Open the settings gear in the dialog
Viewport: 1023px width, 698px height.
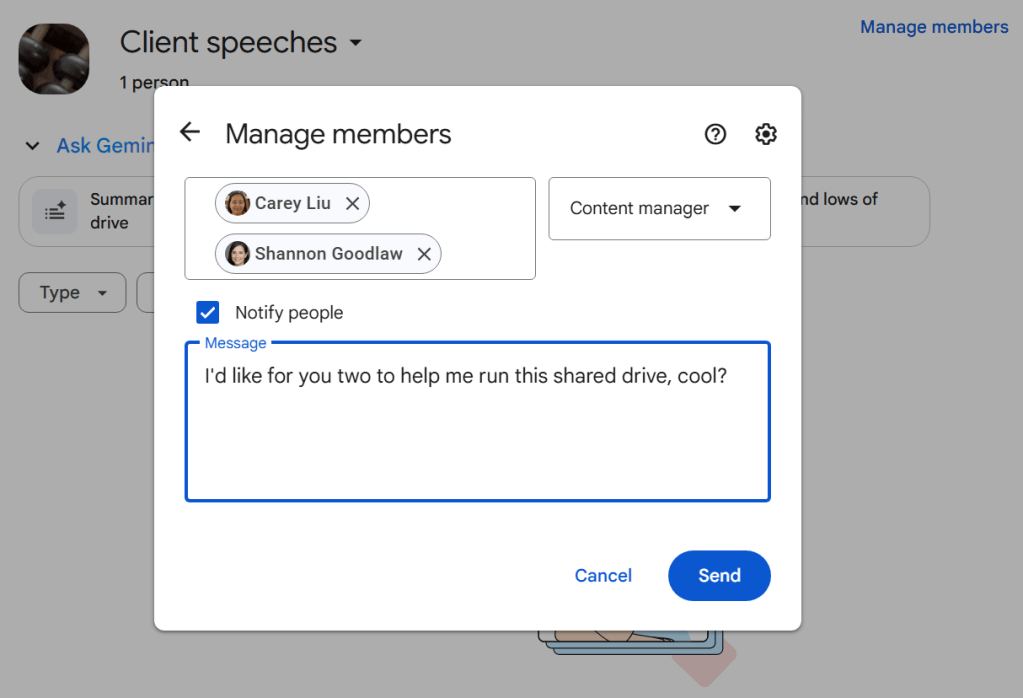[765, 133]
